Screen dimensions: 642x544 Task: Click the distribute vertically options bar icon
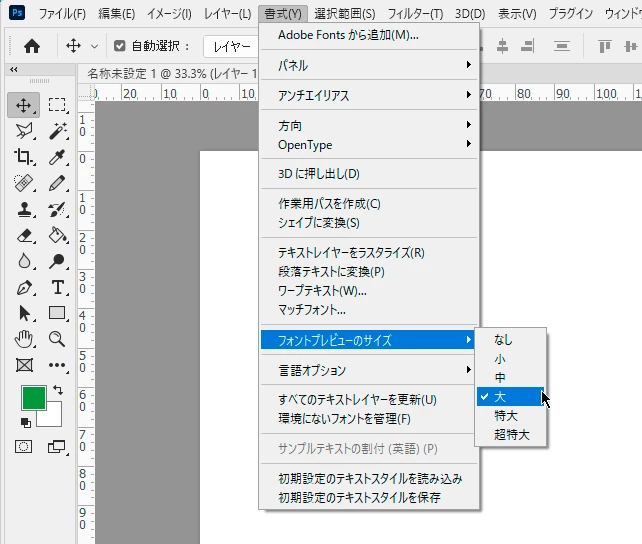point(562,46)
